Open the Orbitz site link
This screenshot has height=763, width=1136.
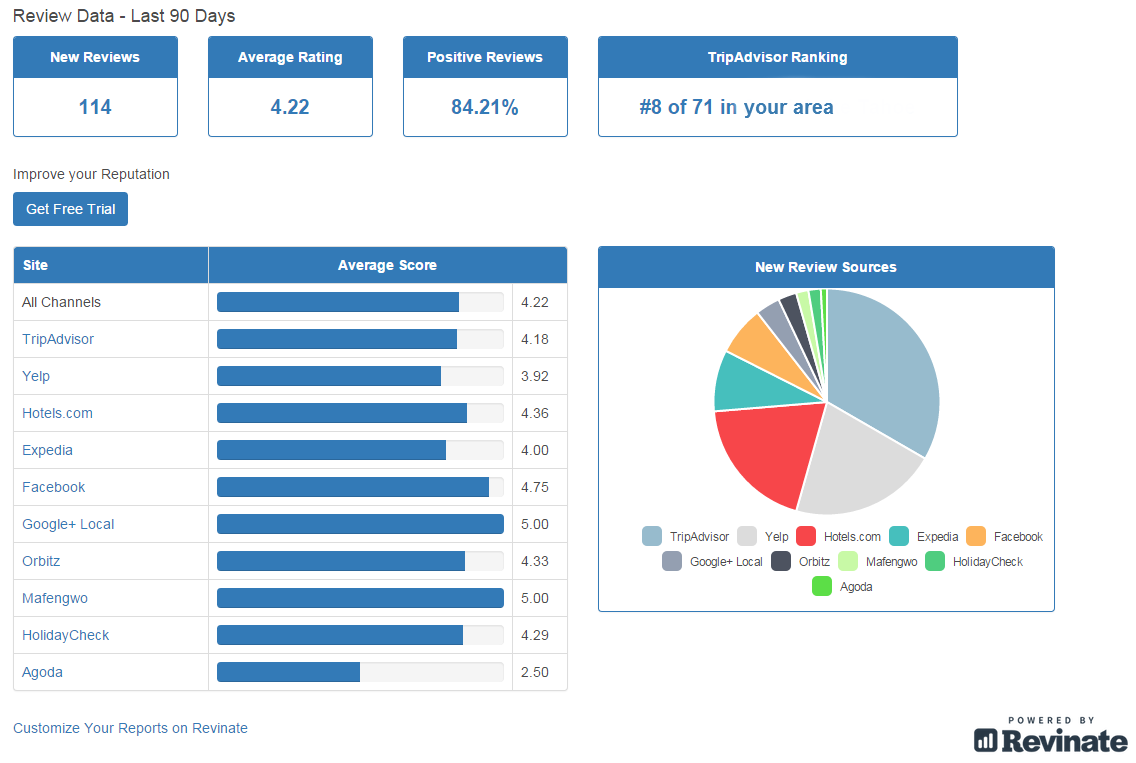click(x=41, y=561)
